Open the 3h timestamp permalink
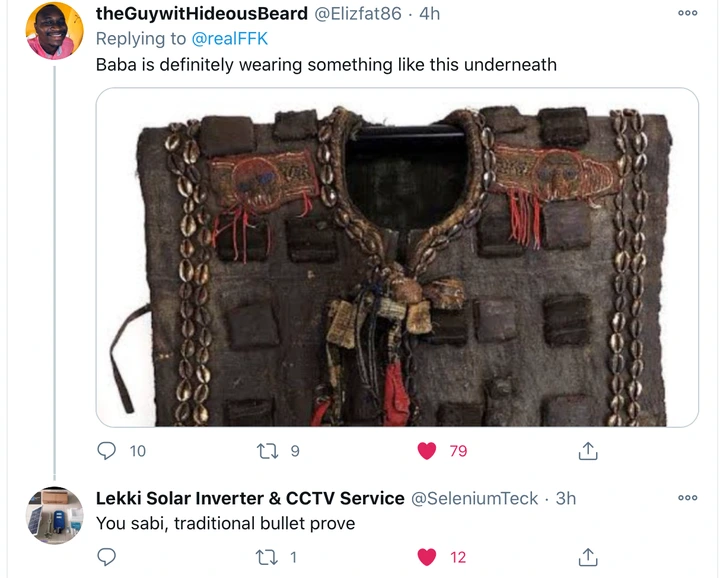Screen dimensions: 720x578 566,498
